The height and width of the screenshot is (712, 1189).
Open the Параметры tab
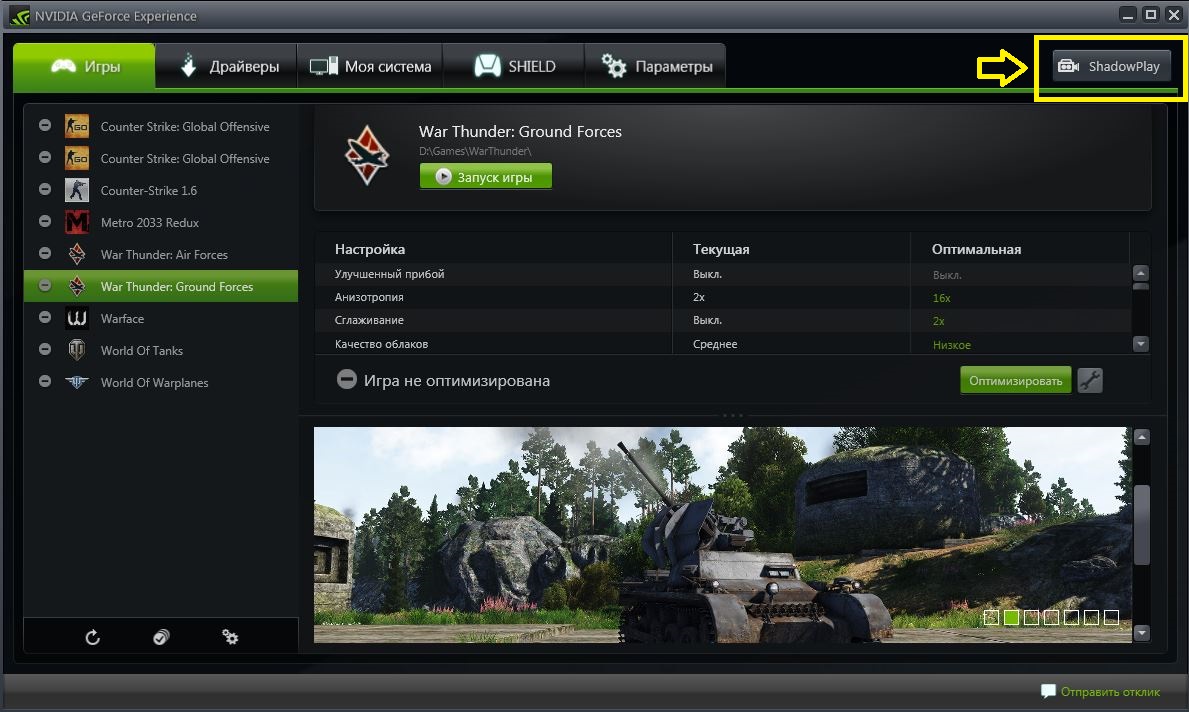point(656,67)
